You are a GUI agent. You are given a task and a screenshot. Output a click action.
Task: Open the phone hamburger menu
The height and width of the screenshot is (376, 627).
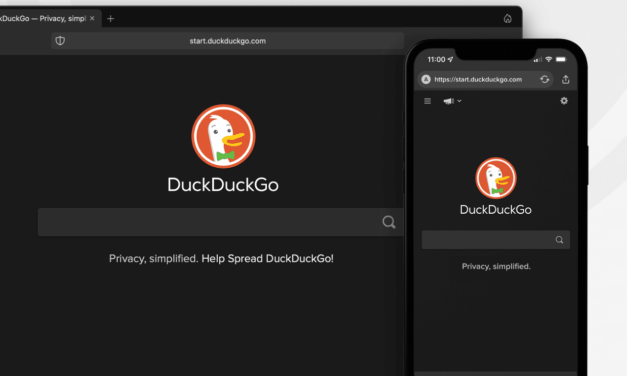[x=427, y=101]
